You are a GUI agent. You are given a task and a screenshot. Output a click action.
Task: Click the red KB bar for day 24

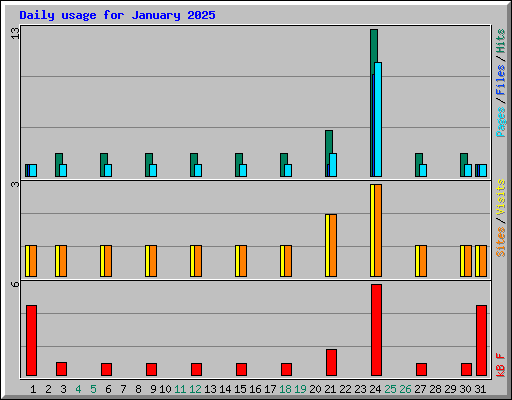coord(376,330)
